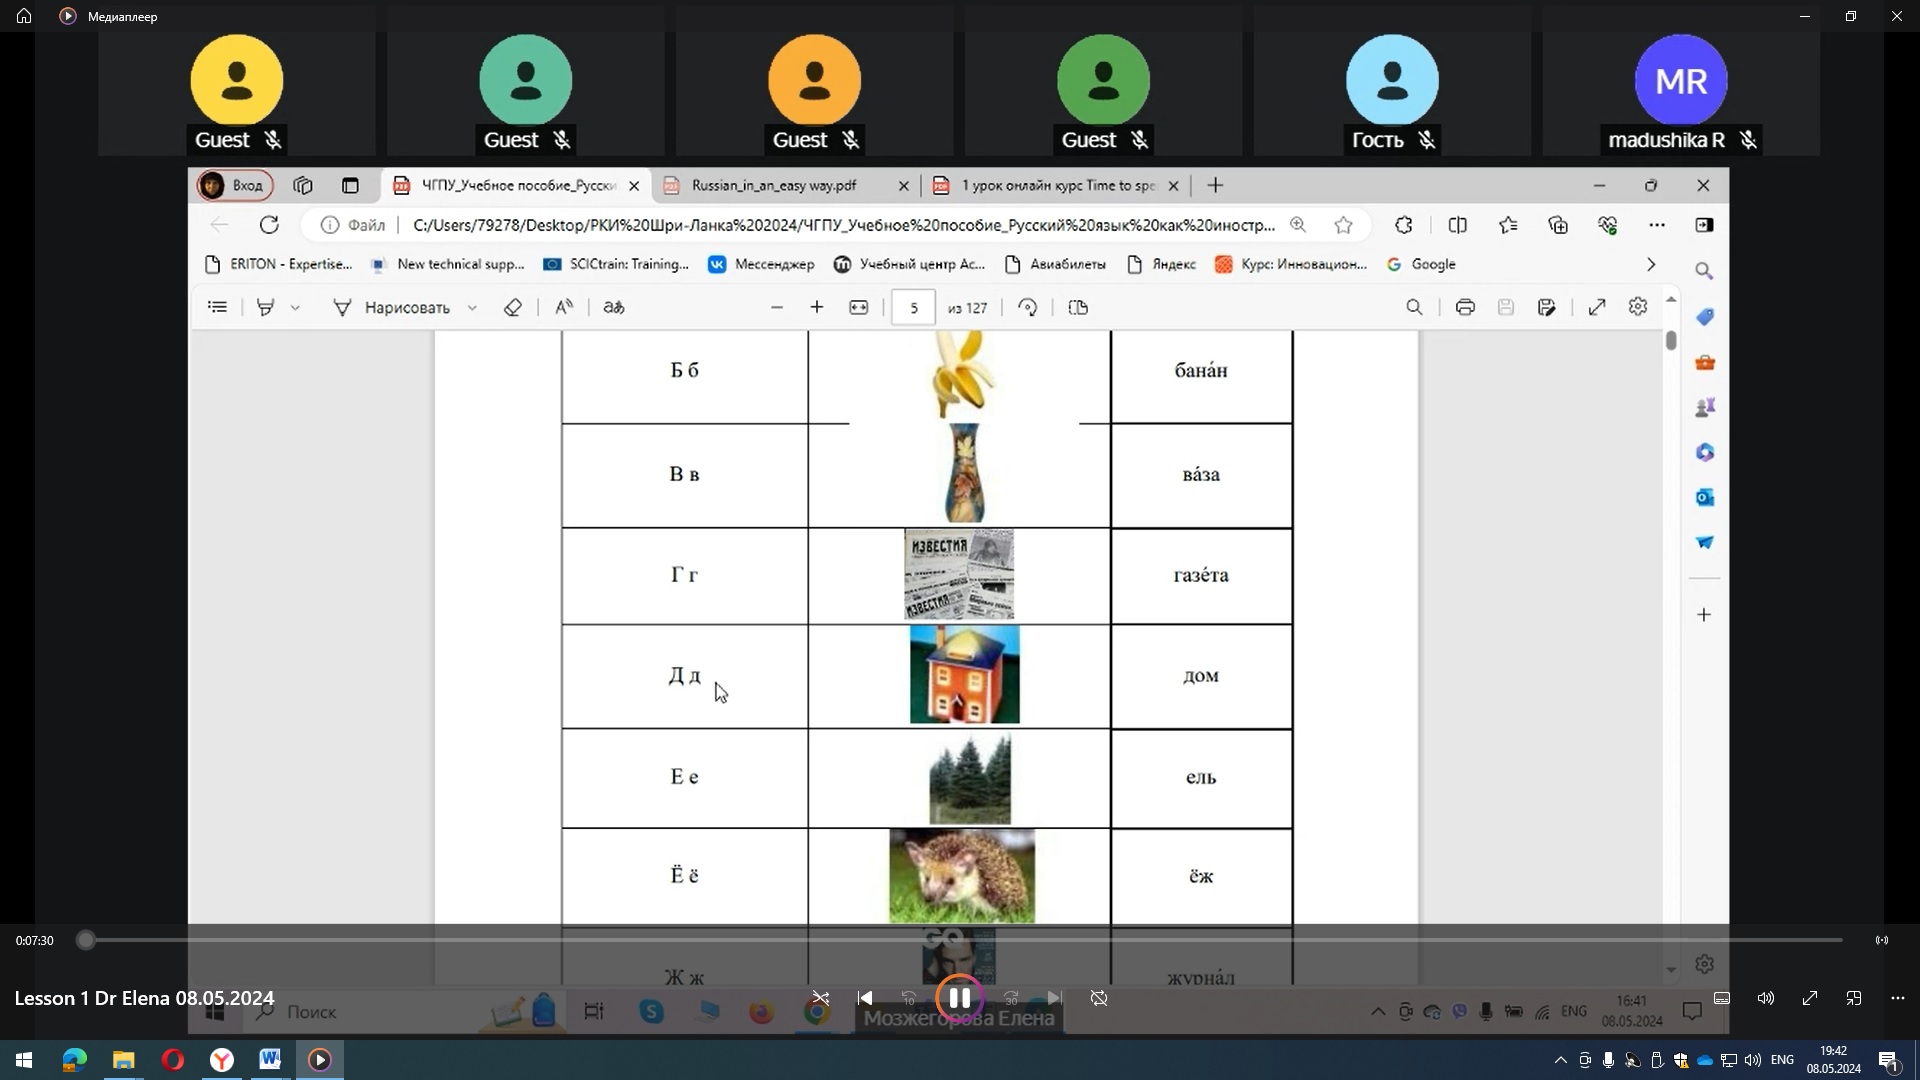The width and height of the screenshot is (1920, 1080).
Task: Jump to previous track in media player
Action: [x=865, y=998]
